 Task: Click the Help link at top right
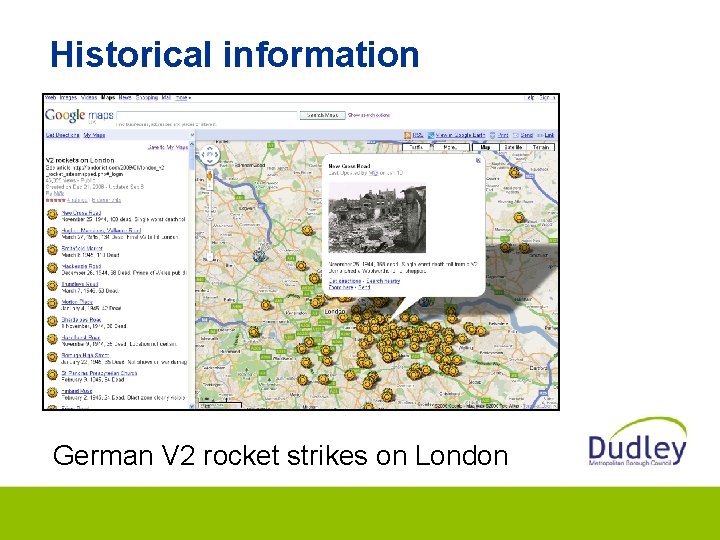point(529,97)
